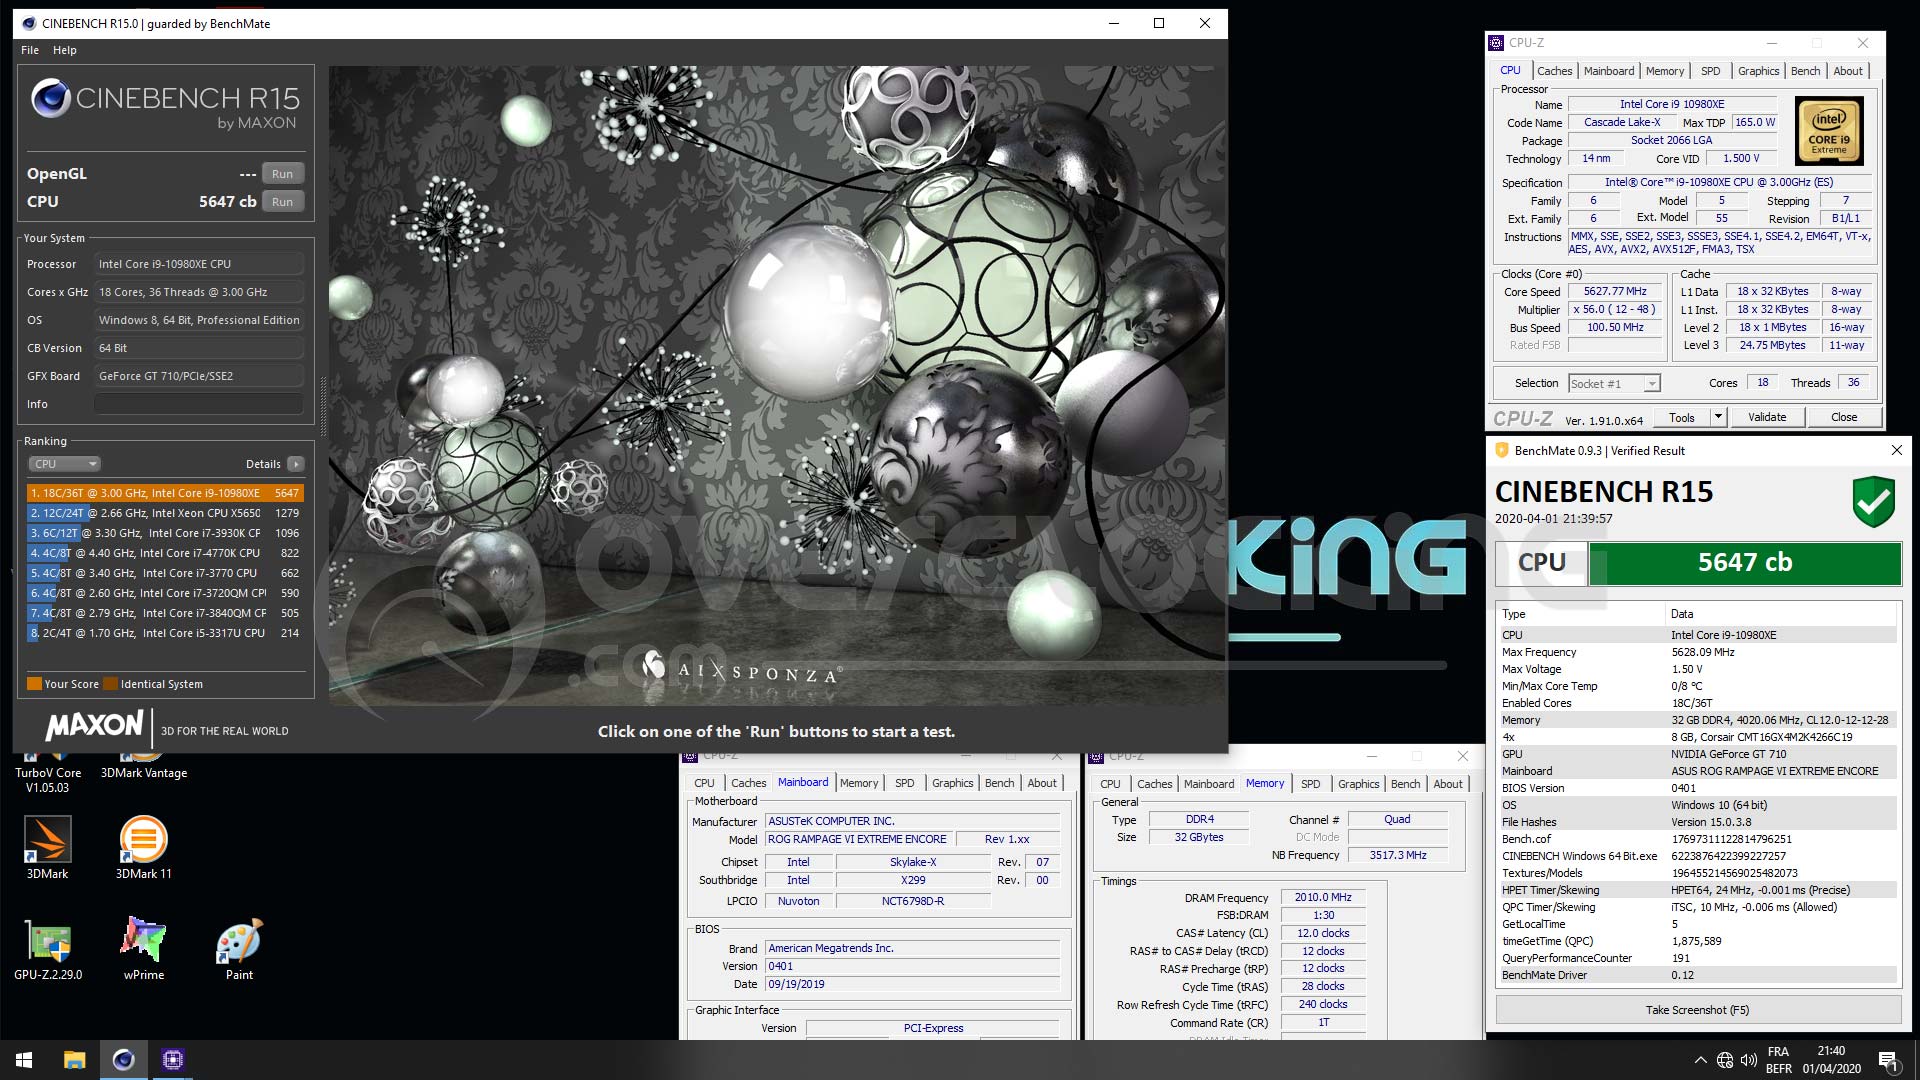Click the BIOS Version row in BenchMate
The image size is (1920, 1080).
click(x=1697, y=788)
